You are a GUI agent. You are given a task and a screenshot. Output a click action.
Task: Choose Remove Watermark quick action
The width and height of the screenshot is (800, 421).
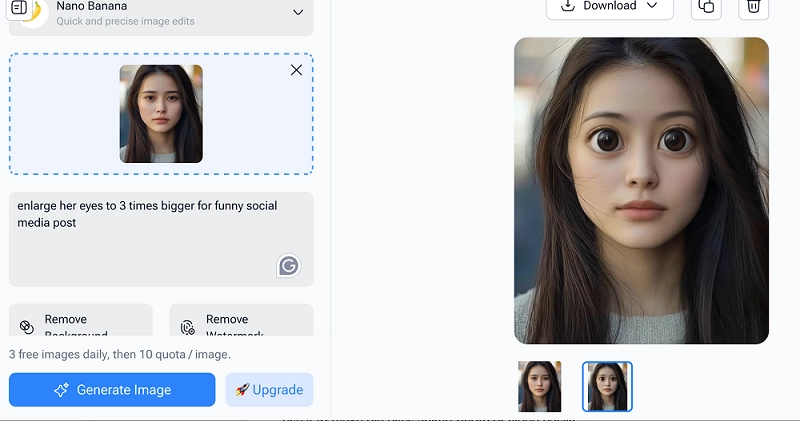tap(241, 320)
